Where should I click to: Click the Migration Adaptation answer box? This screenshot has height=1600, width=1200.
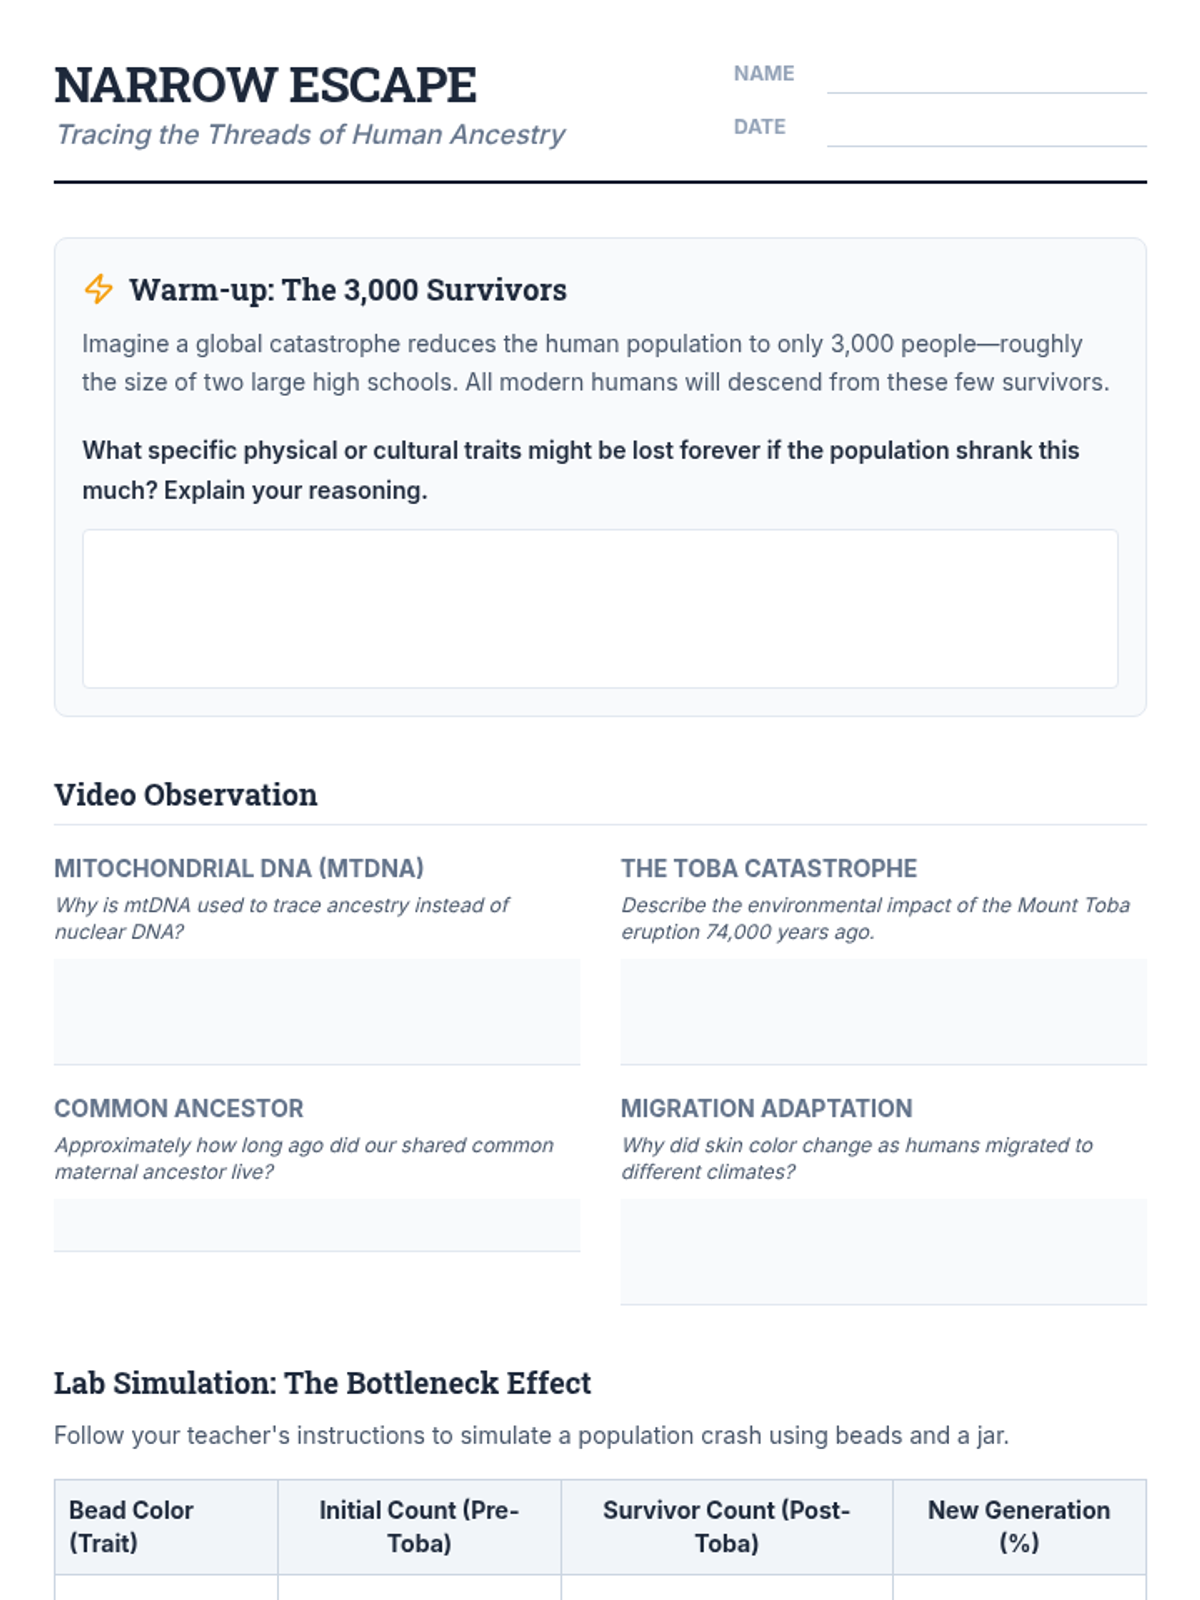point(883,1251)
